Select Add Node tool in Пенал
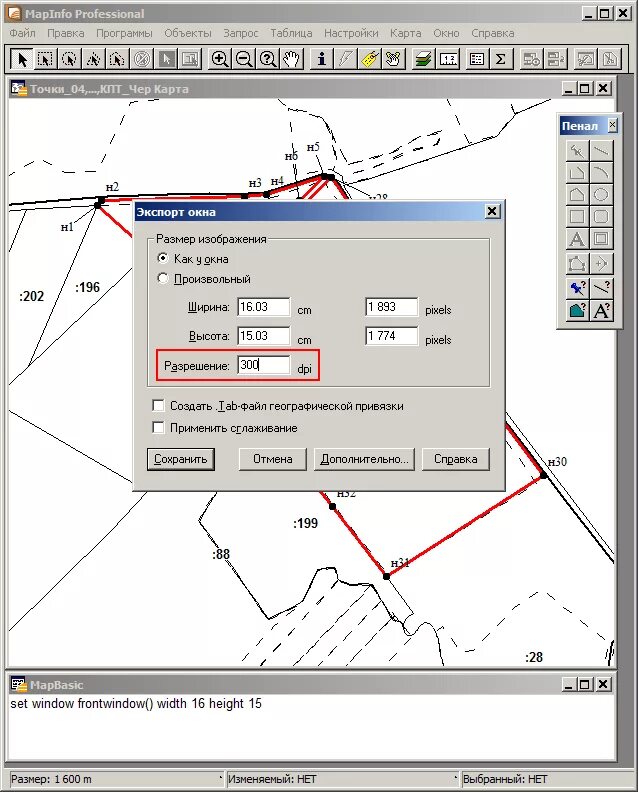The width and height of the screenshot is (638, 792). click(x=601, y=264)
